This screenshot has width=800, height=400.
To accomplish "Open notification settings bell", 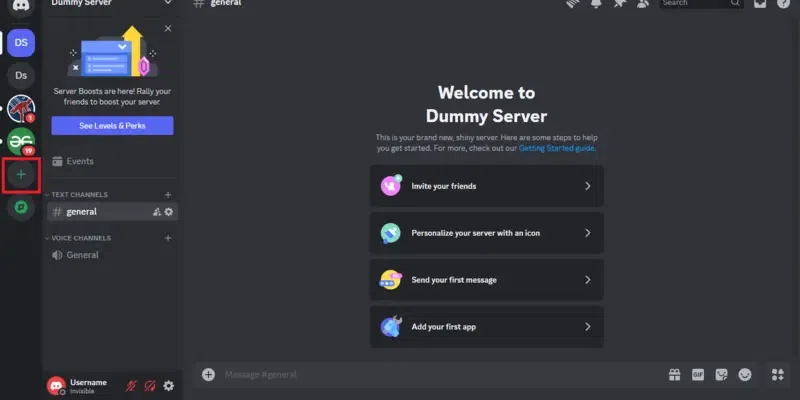I will 596,4.
